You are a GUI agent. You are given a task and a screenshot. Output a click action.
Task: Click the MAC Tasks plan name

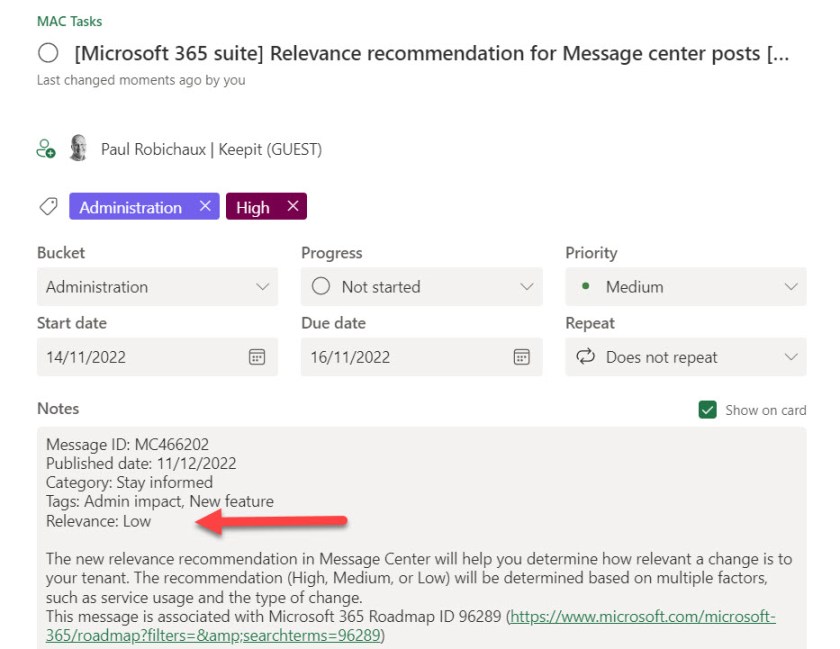click(x=70, y=21)
